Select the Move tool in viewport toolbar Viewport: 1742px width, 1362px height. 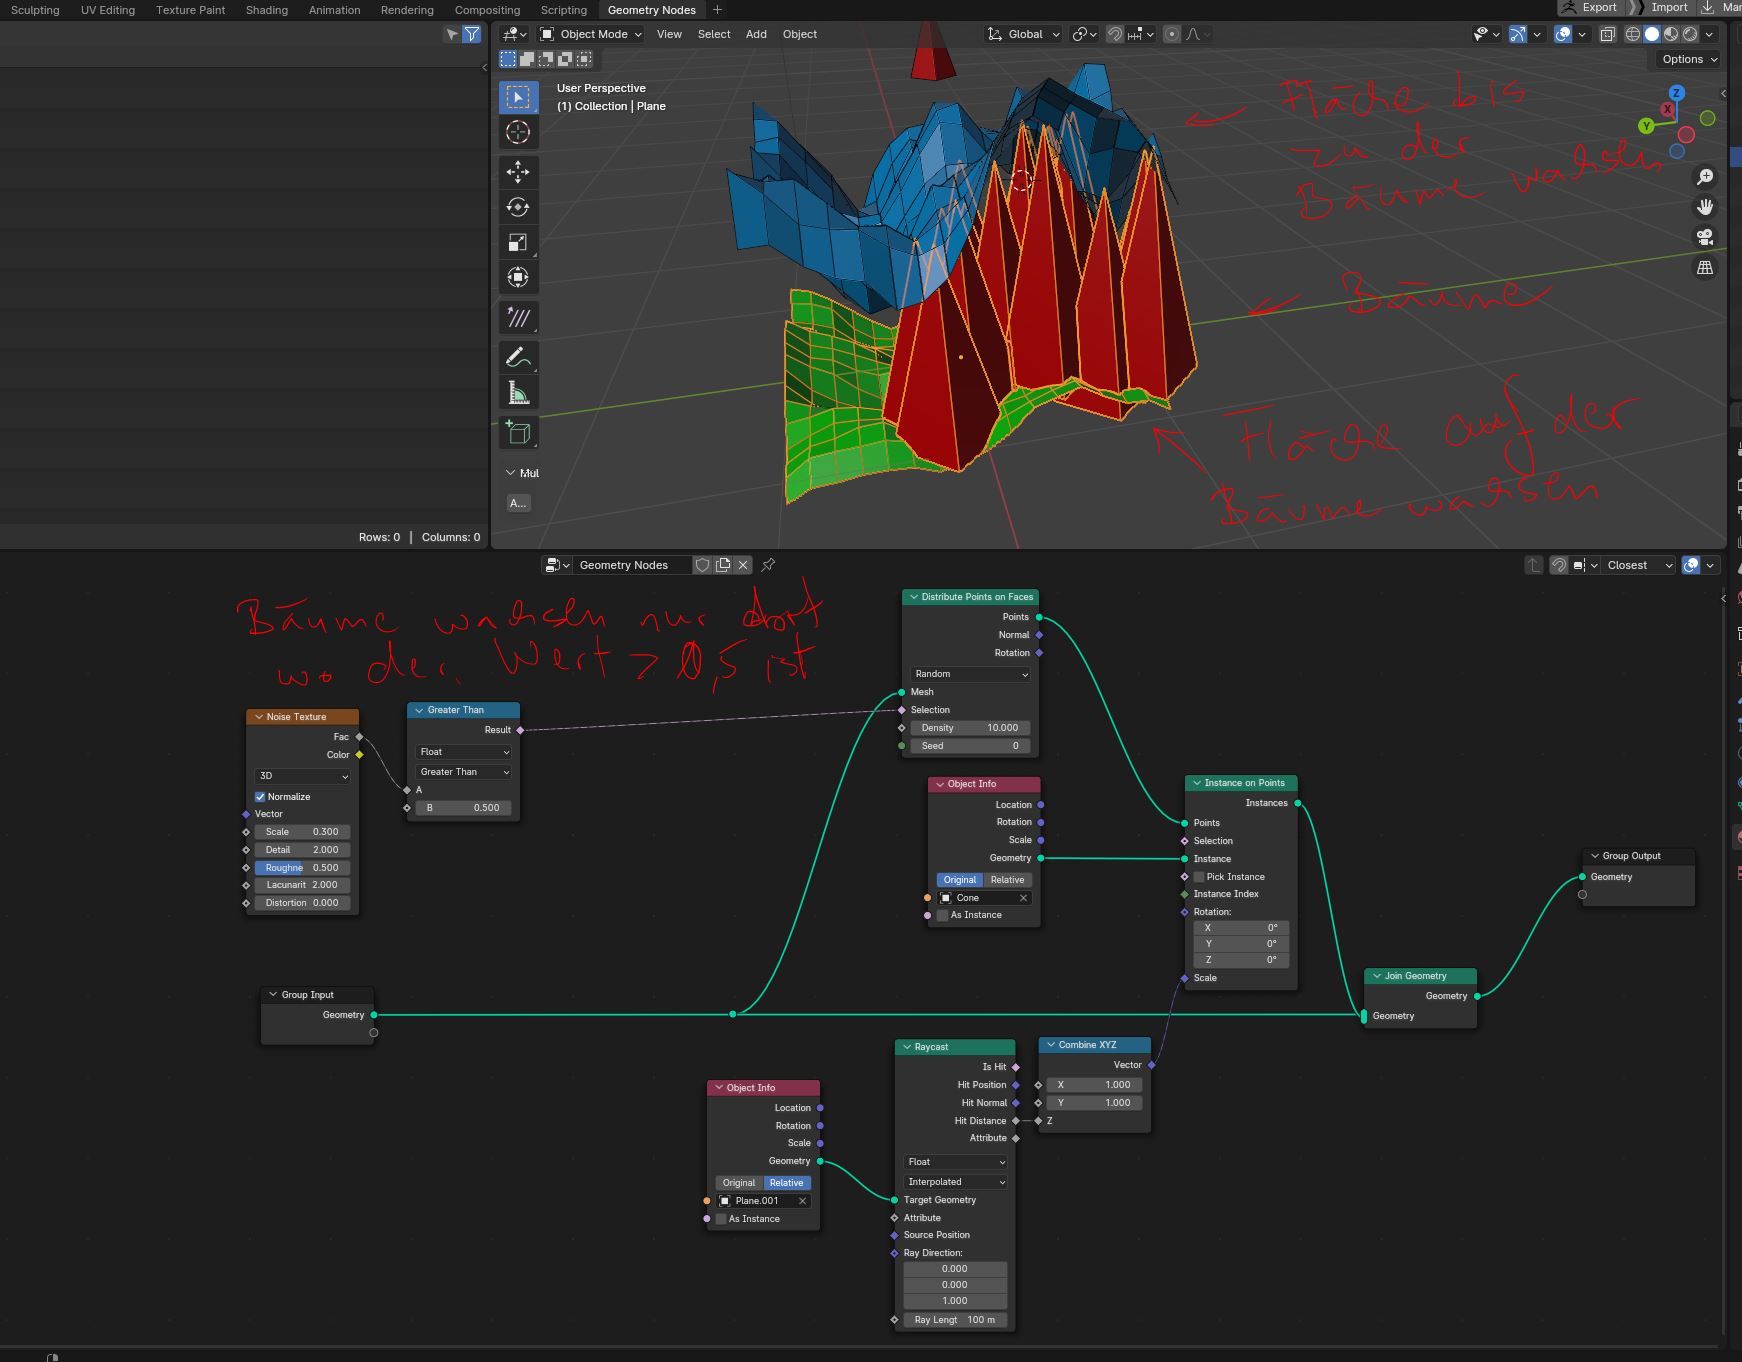click(518, 172)
